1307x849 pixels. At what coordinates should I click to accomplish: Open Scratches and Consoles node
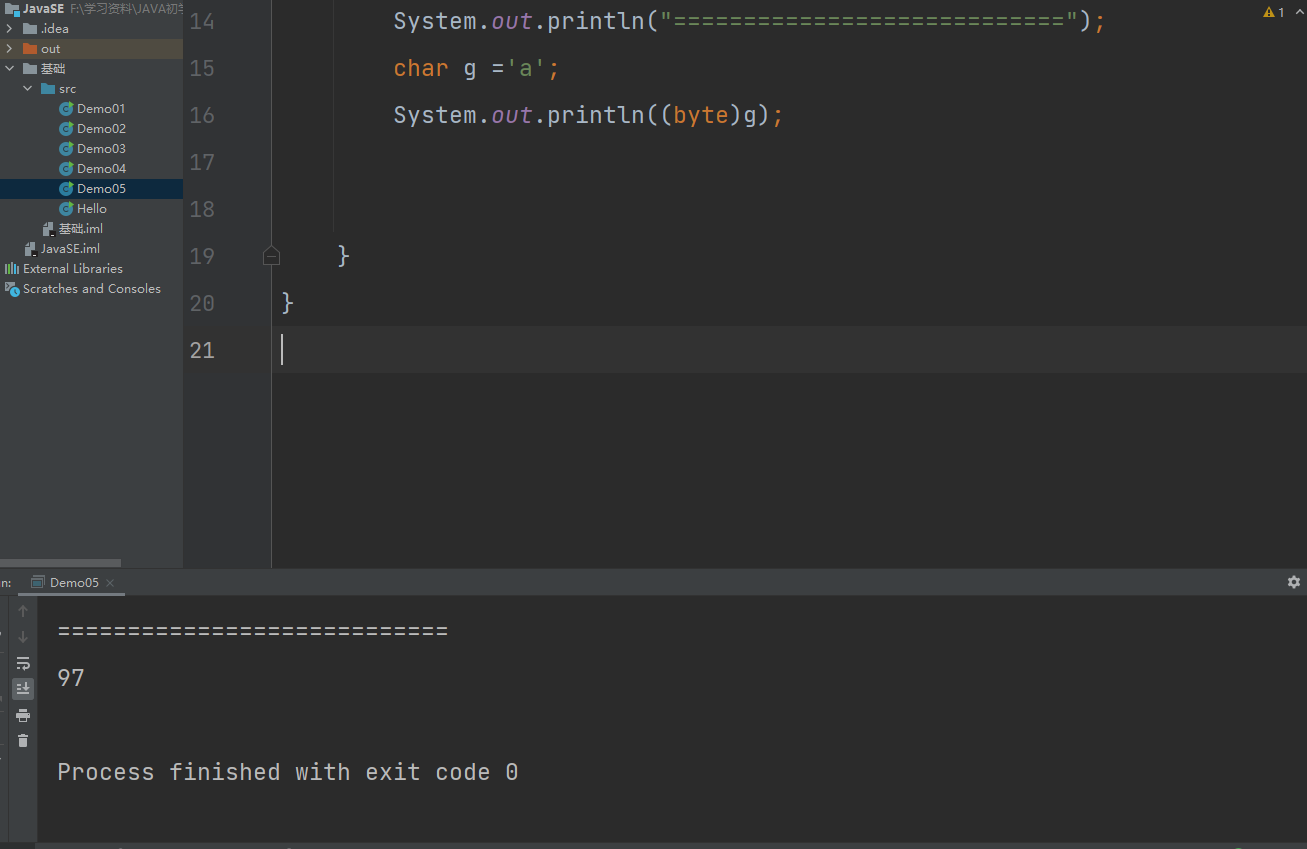tap(91, 289)
